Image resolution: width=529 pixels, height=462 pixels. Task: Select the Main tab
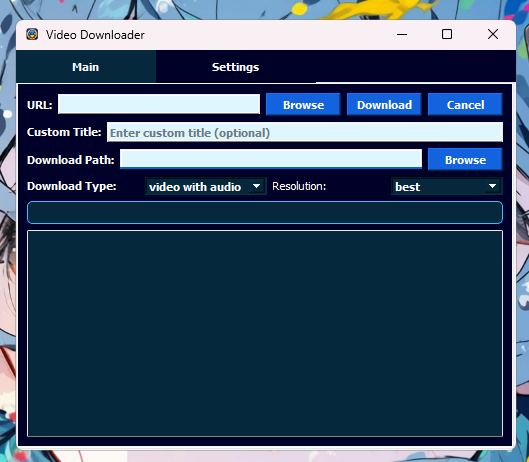coord(86,67)
